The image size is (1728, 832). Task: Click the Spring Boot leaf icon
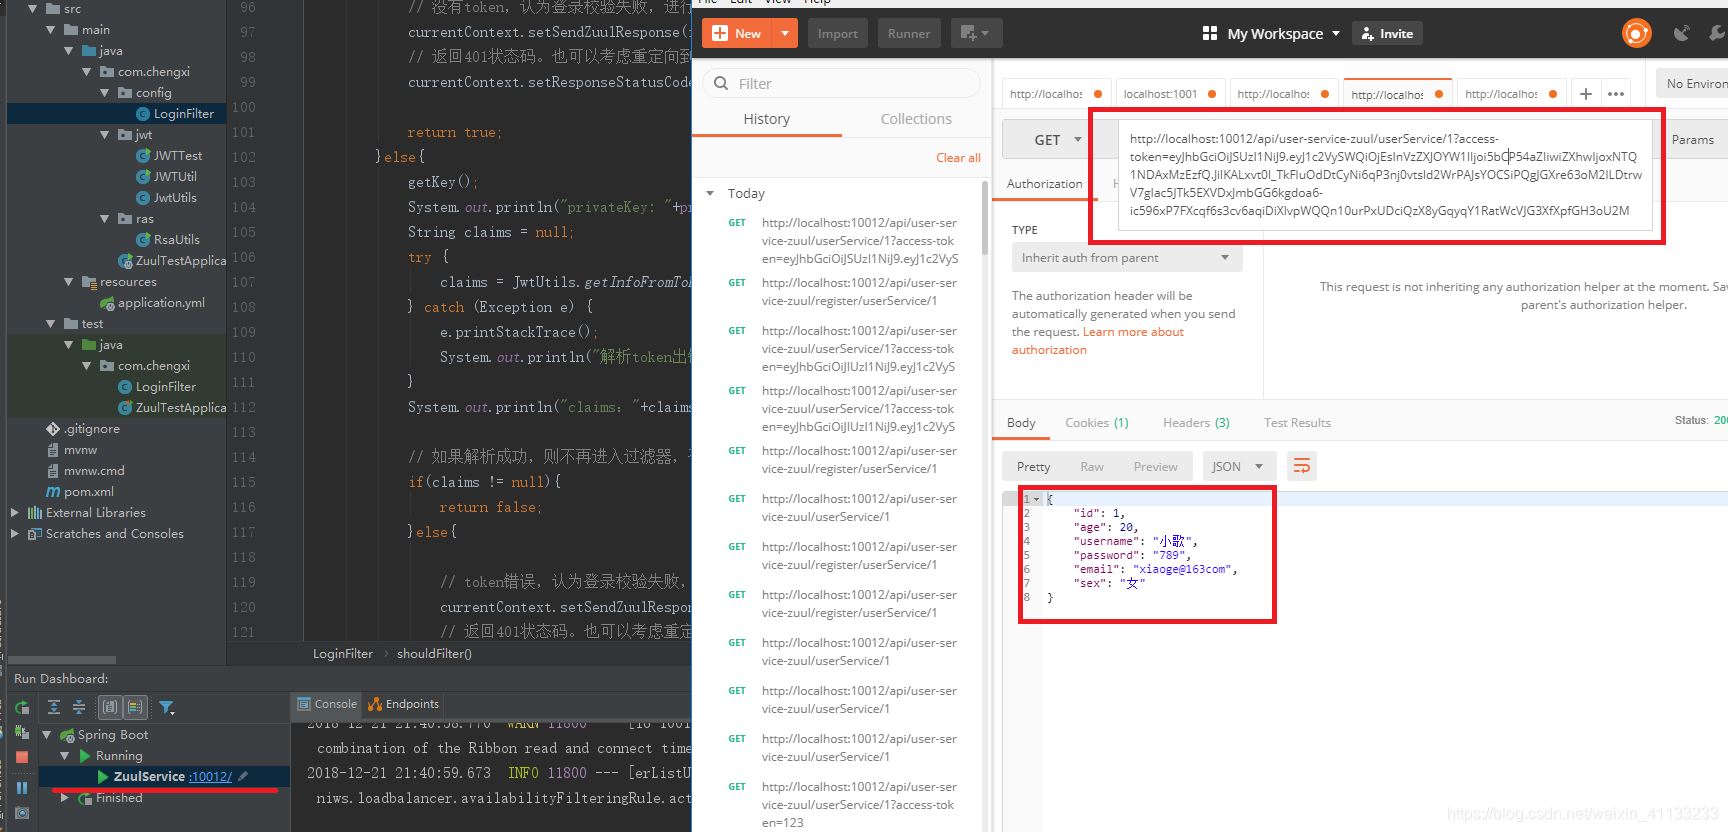pos(68,735)
